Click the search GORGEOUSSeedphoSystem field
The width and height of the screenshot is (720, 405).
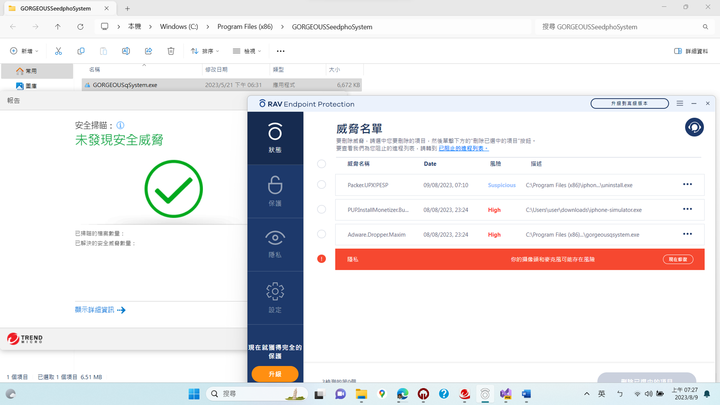[x=623, y=27]
